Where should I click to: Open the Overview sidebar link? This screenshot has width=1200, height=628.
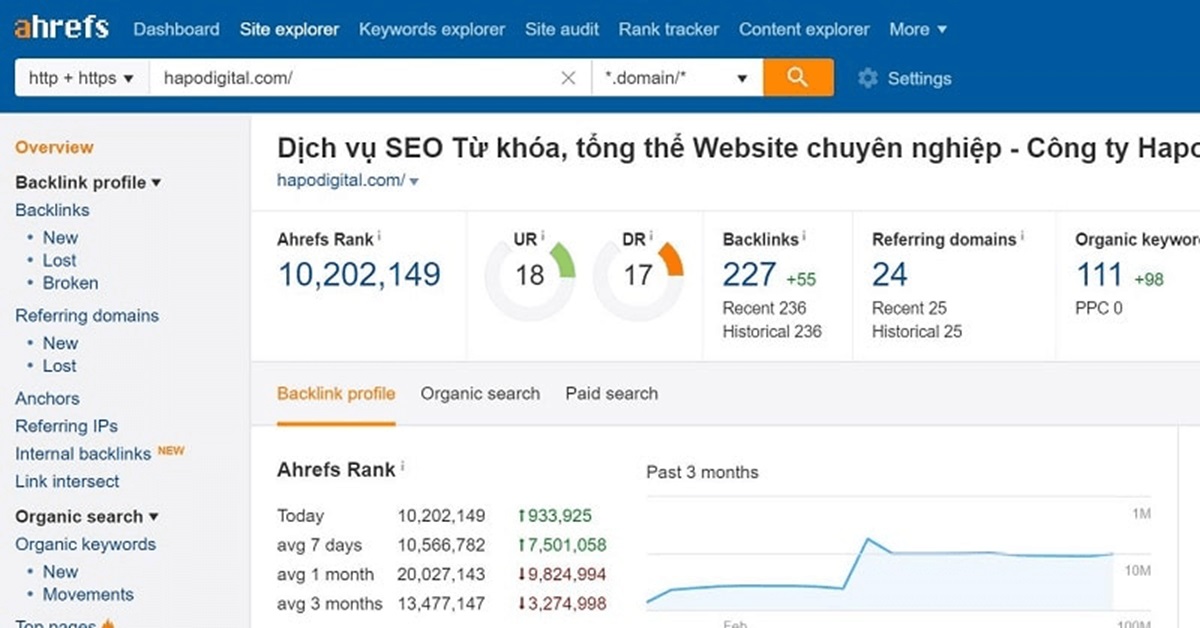tap(54, 147)
